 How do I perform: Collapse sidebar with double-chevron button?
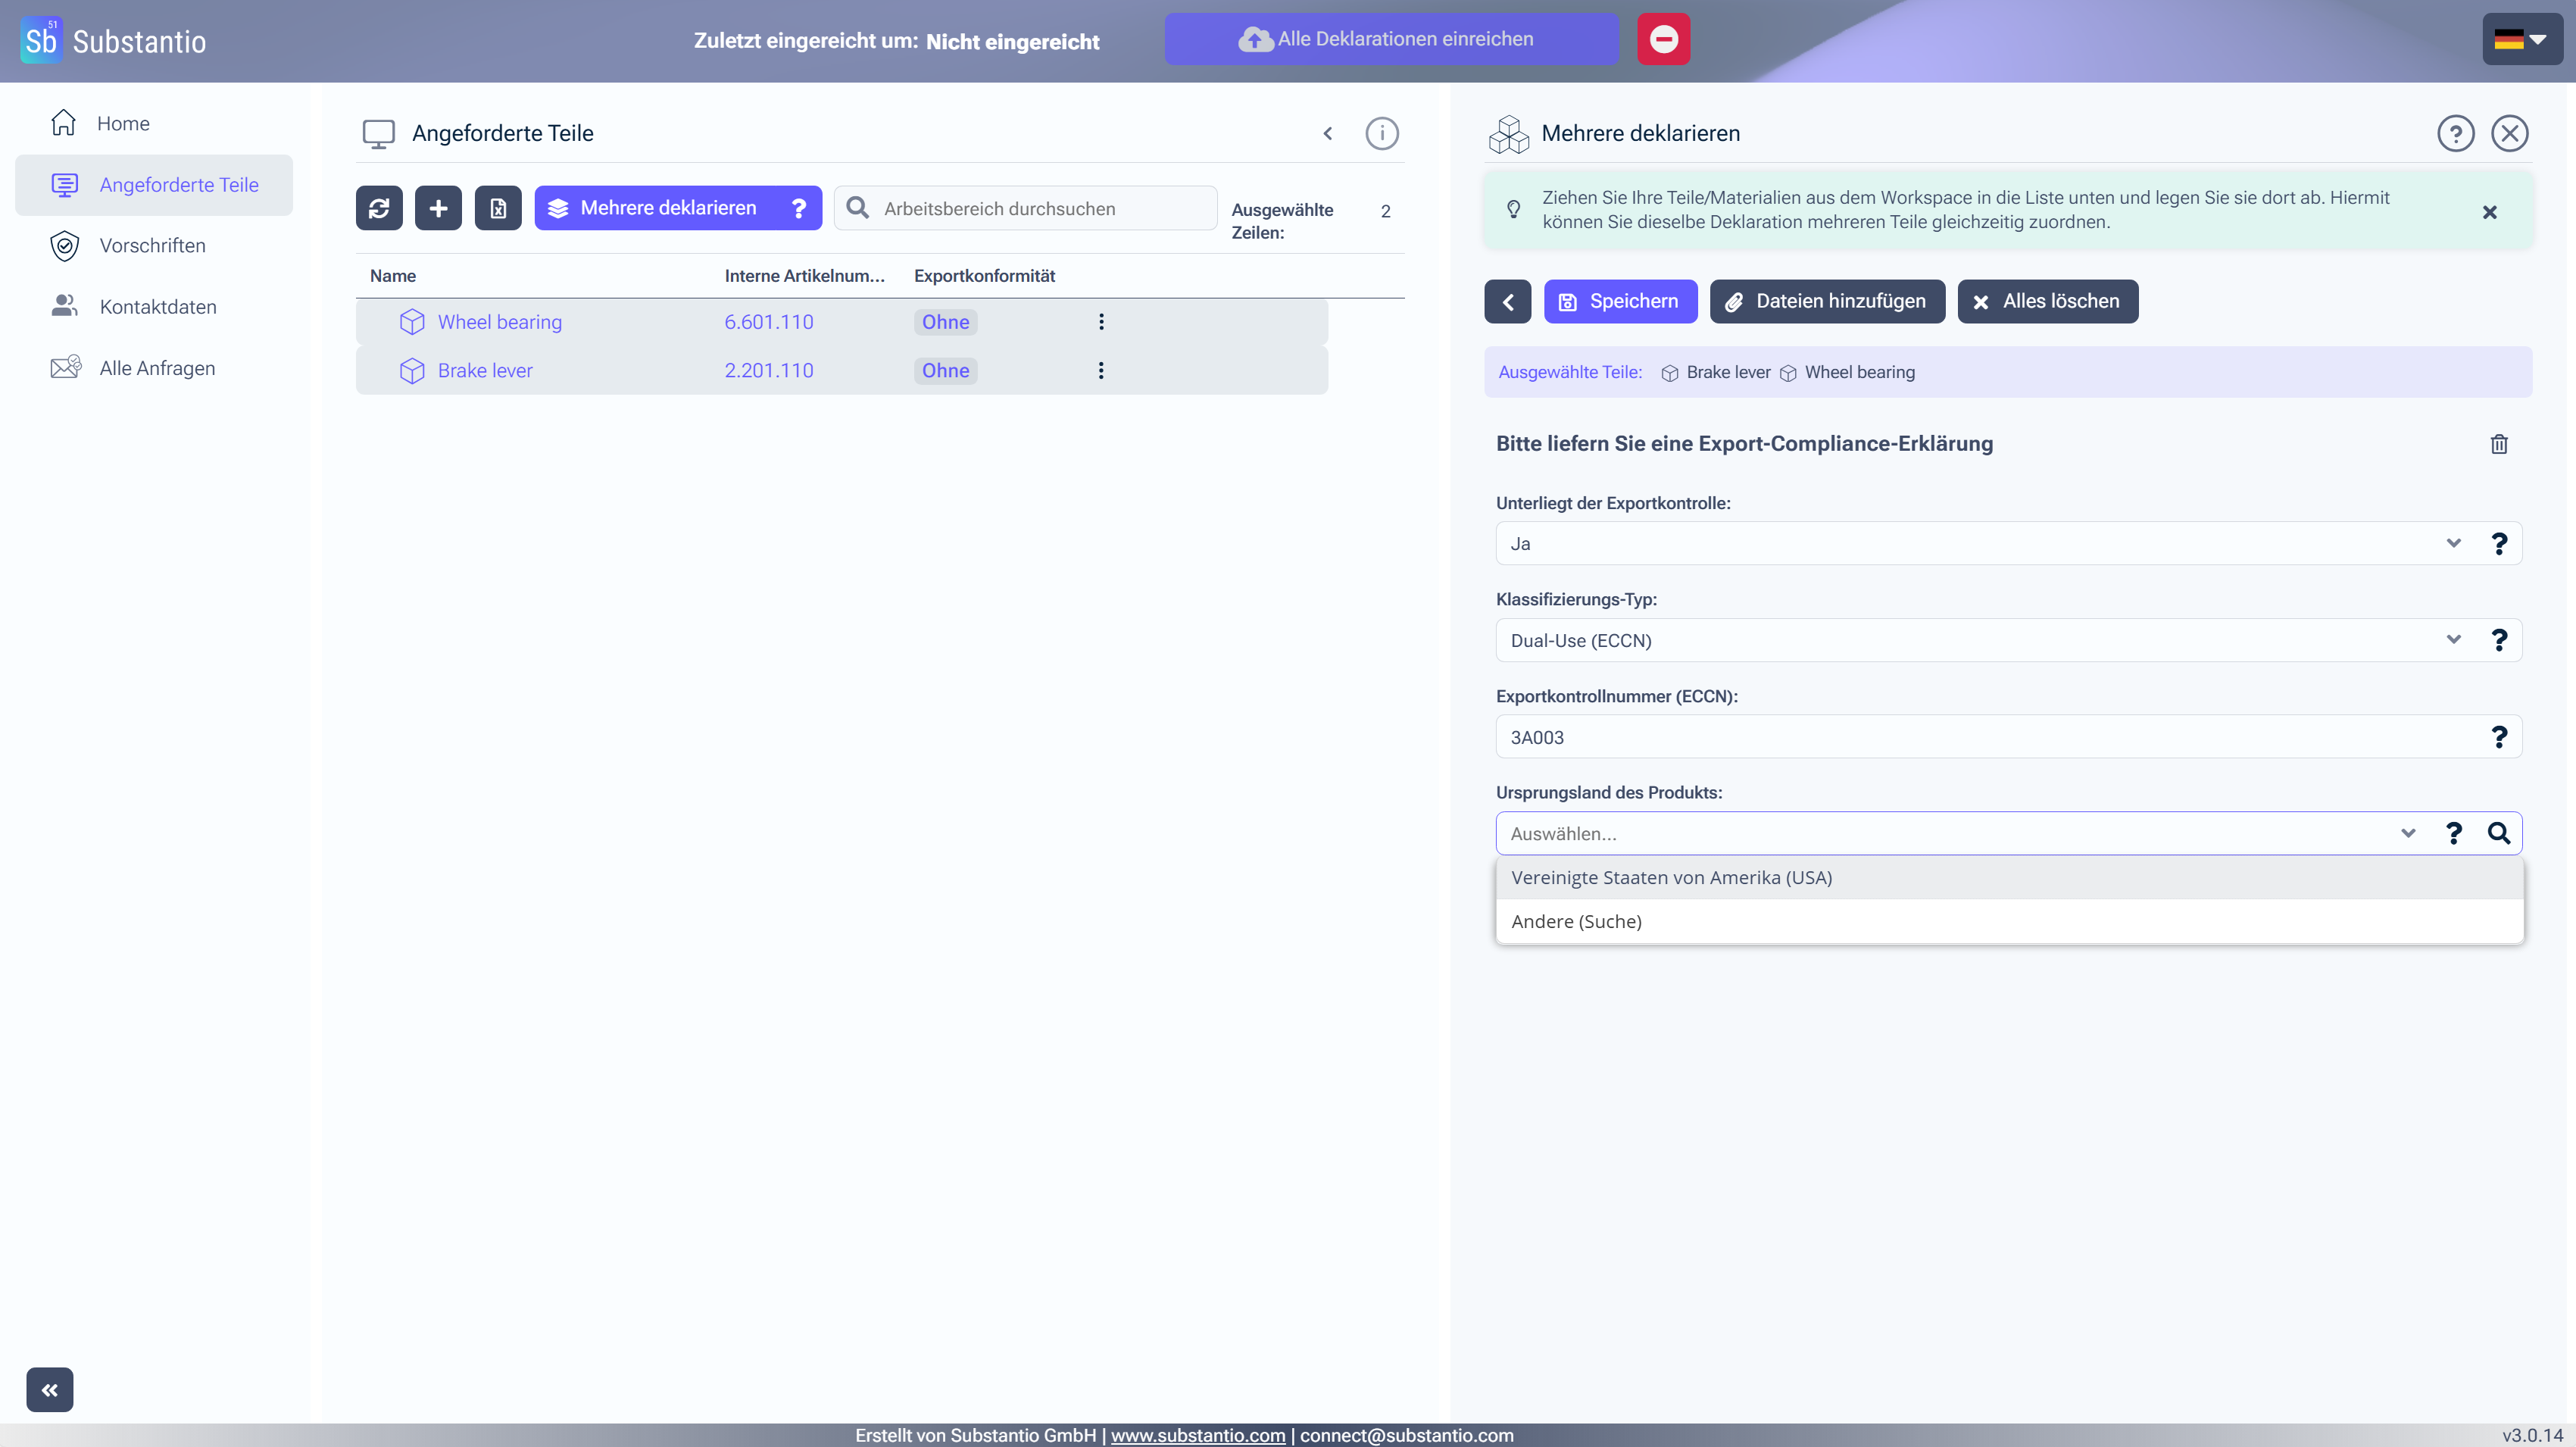pos(50,1389)
